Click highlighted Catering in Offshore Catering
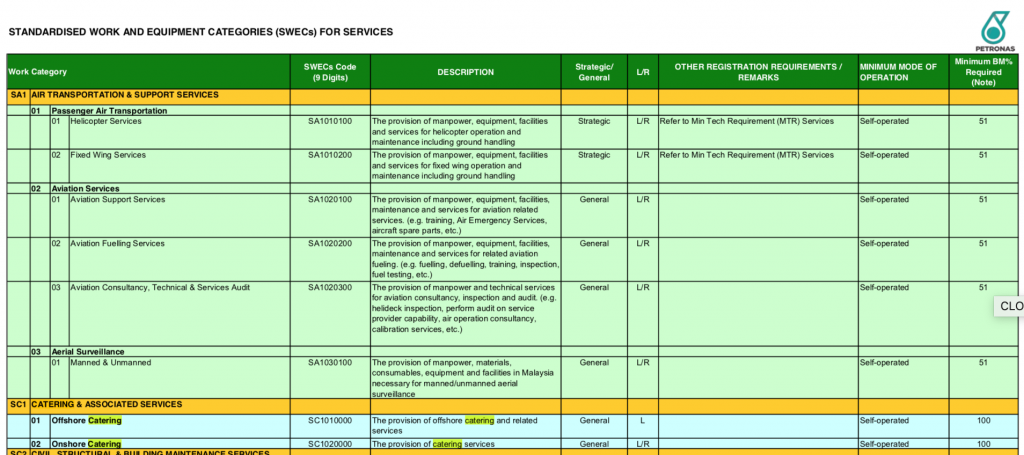This screenshot has height=455, width=1024. (104, 421)
